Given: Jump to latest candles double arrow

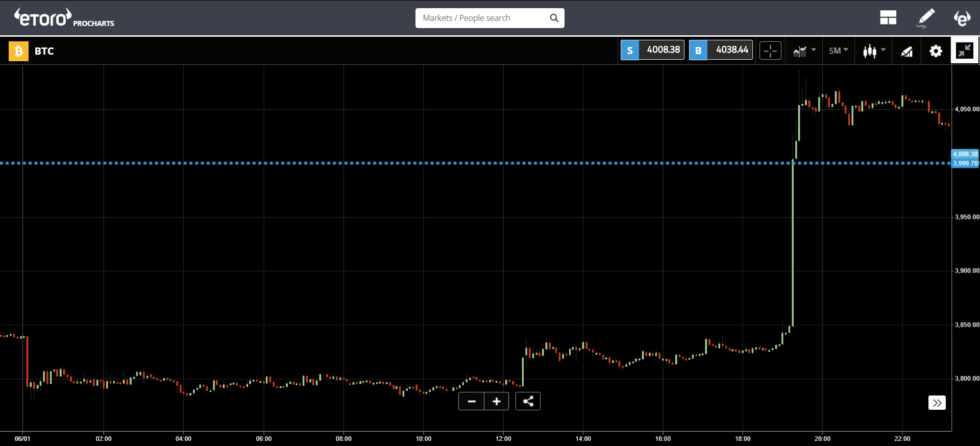Looking at the screenshot, I should click(x=936, y=402).
